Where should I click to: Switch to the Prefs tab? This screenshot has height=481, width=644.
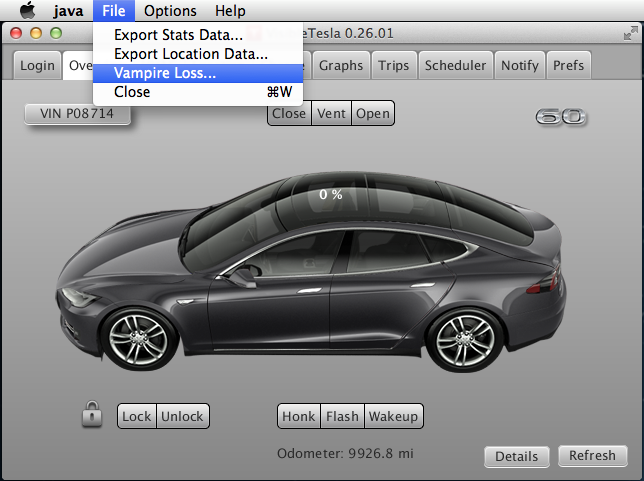point(568,65)
